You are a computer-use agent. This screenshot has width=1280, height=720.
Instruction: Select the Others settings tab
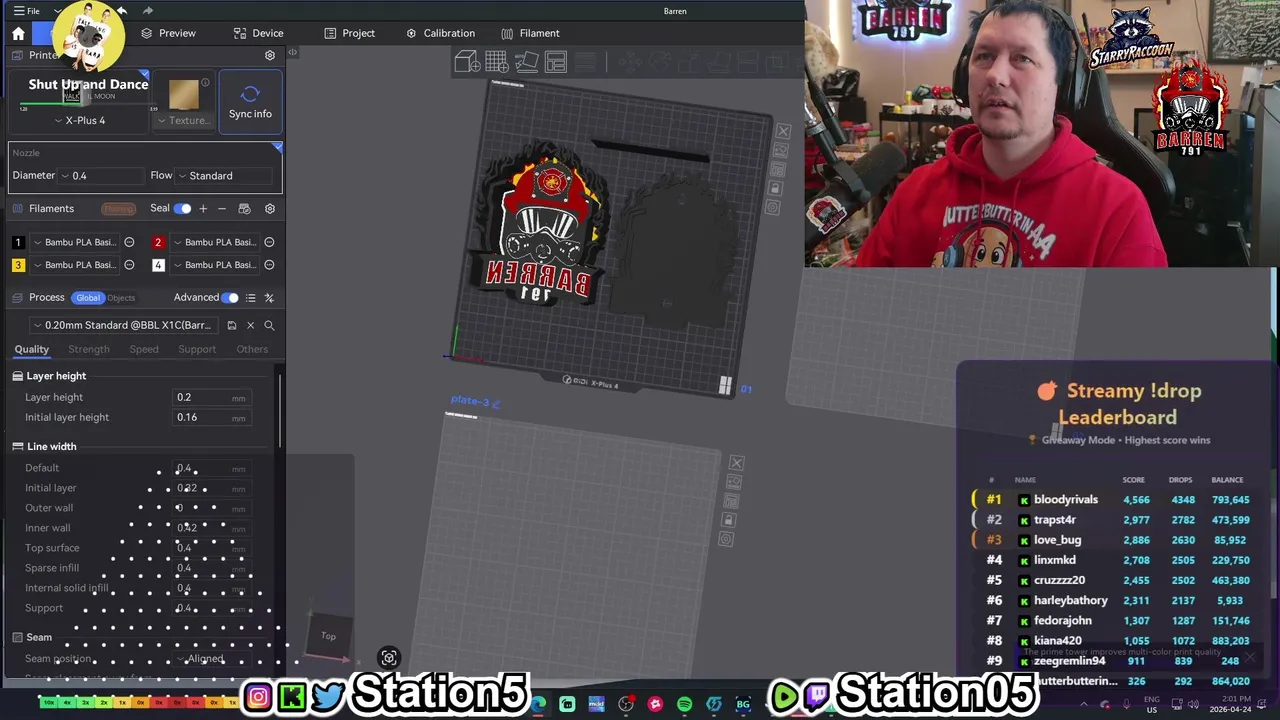252,349
